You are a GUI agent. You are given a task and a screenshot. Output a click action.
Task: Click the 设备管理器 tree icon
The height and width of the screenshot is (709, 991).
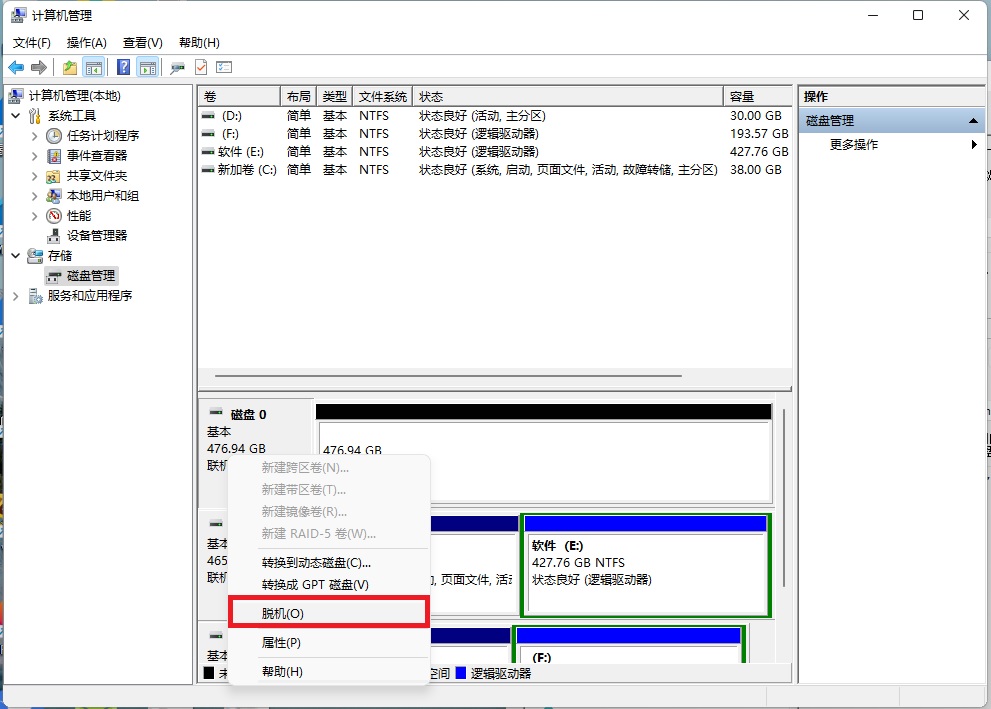point(54,236)
